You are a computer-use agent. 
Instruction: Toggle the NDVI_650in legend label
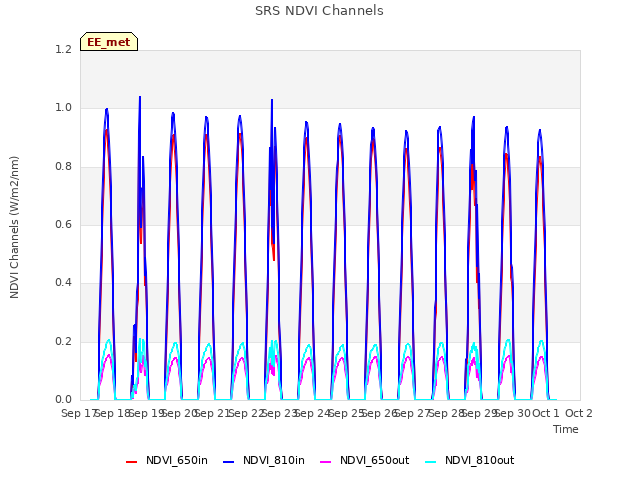[177, 461]
